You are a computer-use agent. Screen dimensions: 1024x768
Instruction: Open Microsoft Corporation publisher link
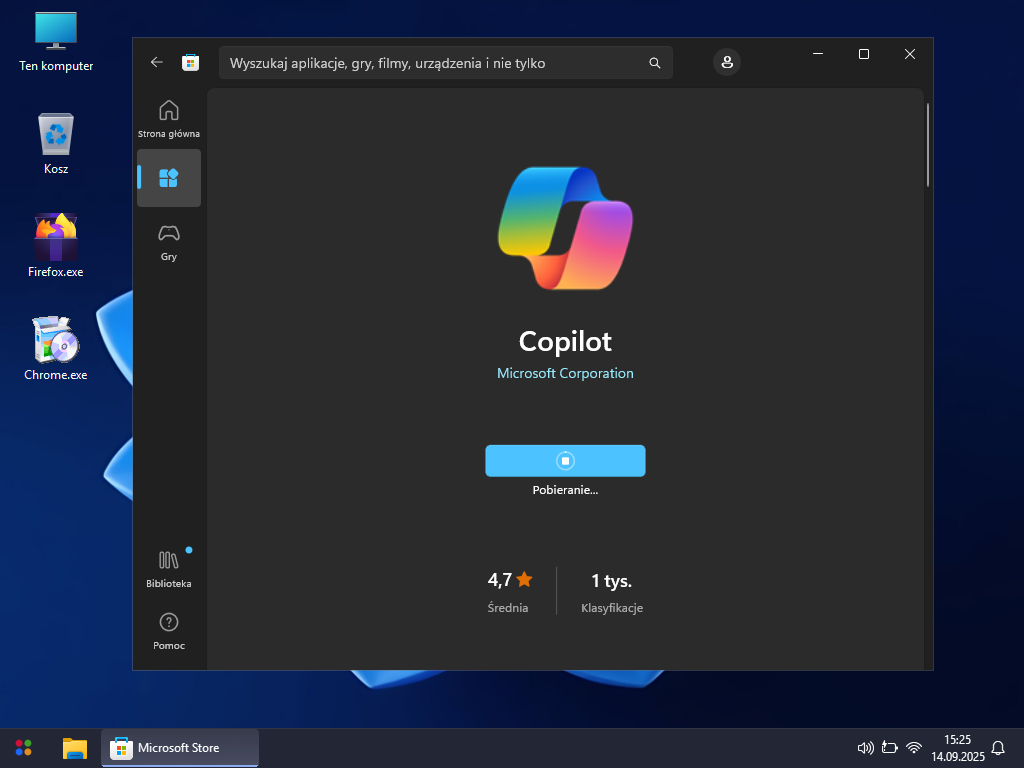point(565,373)
